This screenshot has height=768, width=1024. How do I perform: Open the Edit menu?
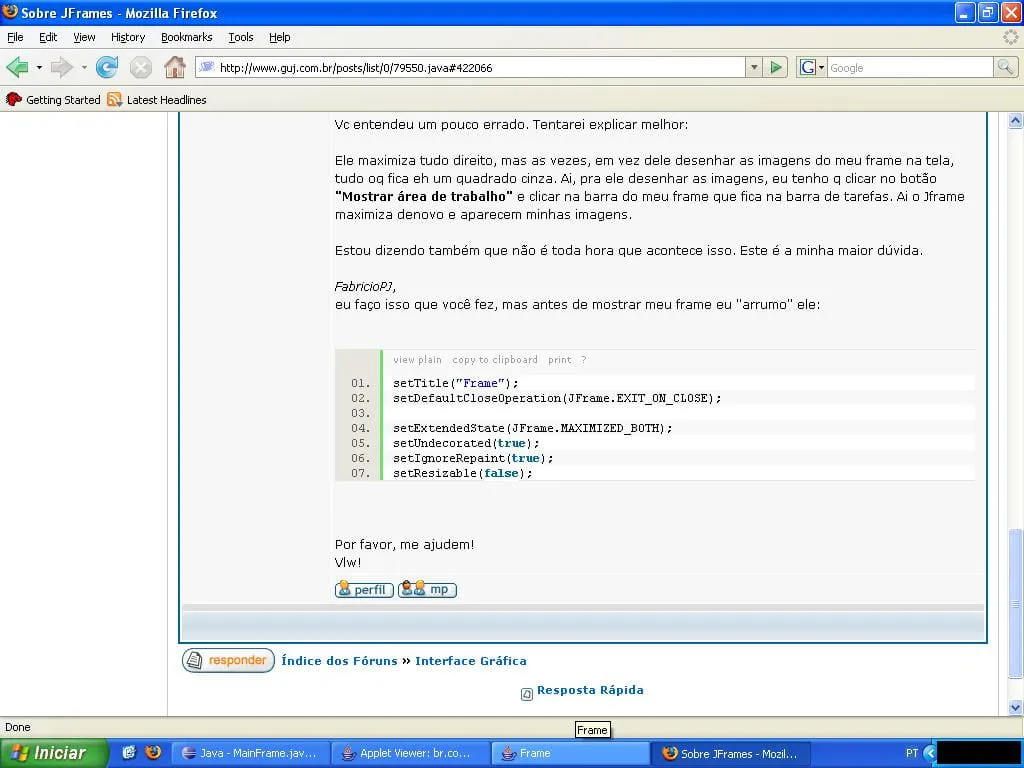click(48, 37)
